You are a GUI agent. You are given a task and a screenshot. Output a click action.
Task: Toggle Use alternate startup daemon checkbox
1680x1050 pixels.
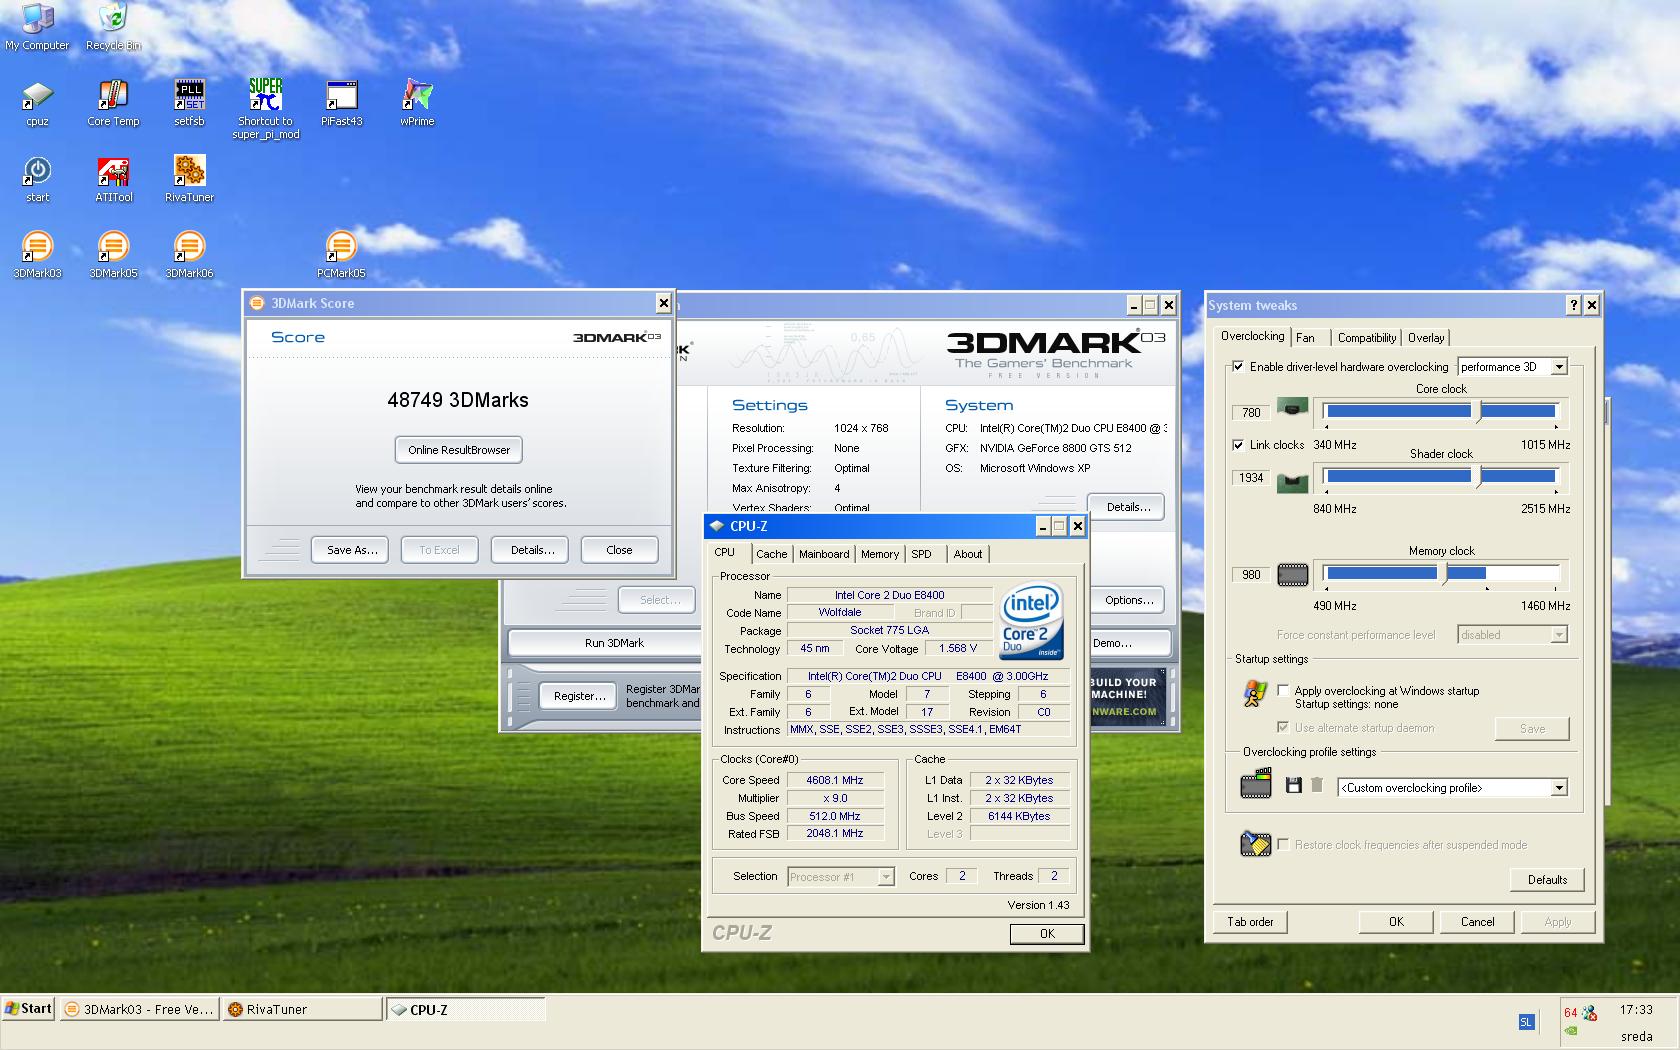(x=1283, y=728)
